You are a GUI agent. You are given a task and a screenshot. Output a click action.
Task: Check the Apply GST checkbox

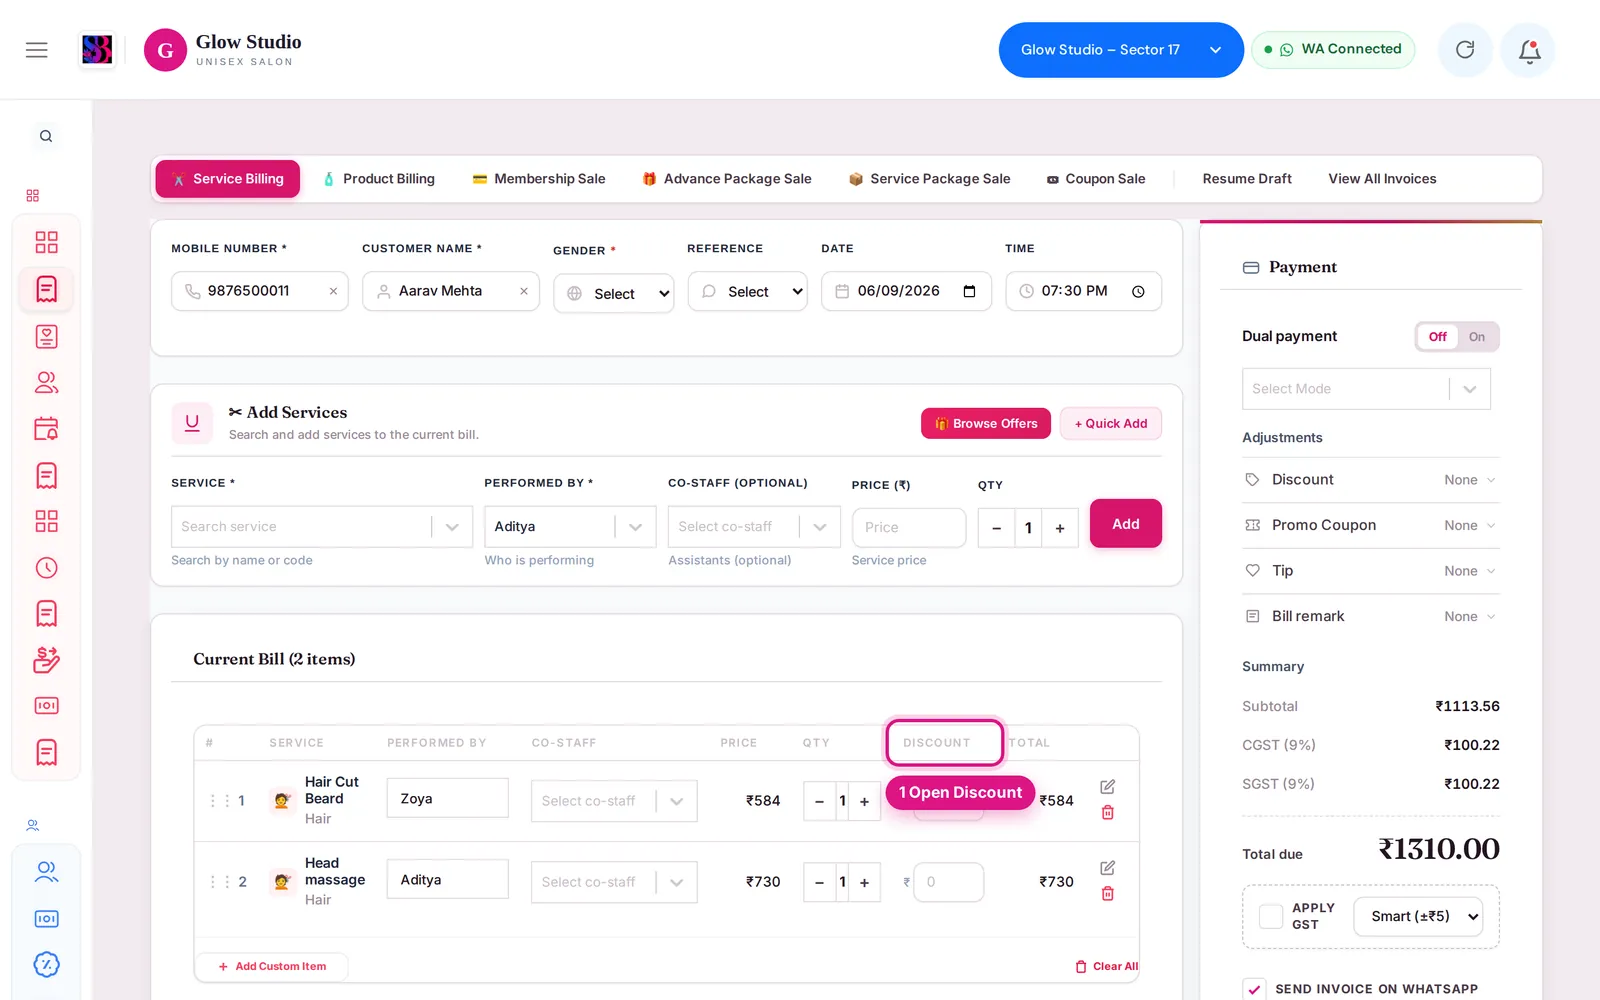pos(1271,916)
